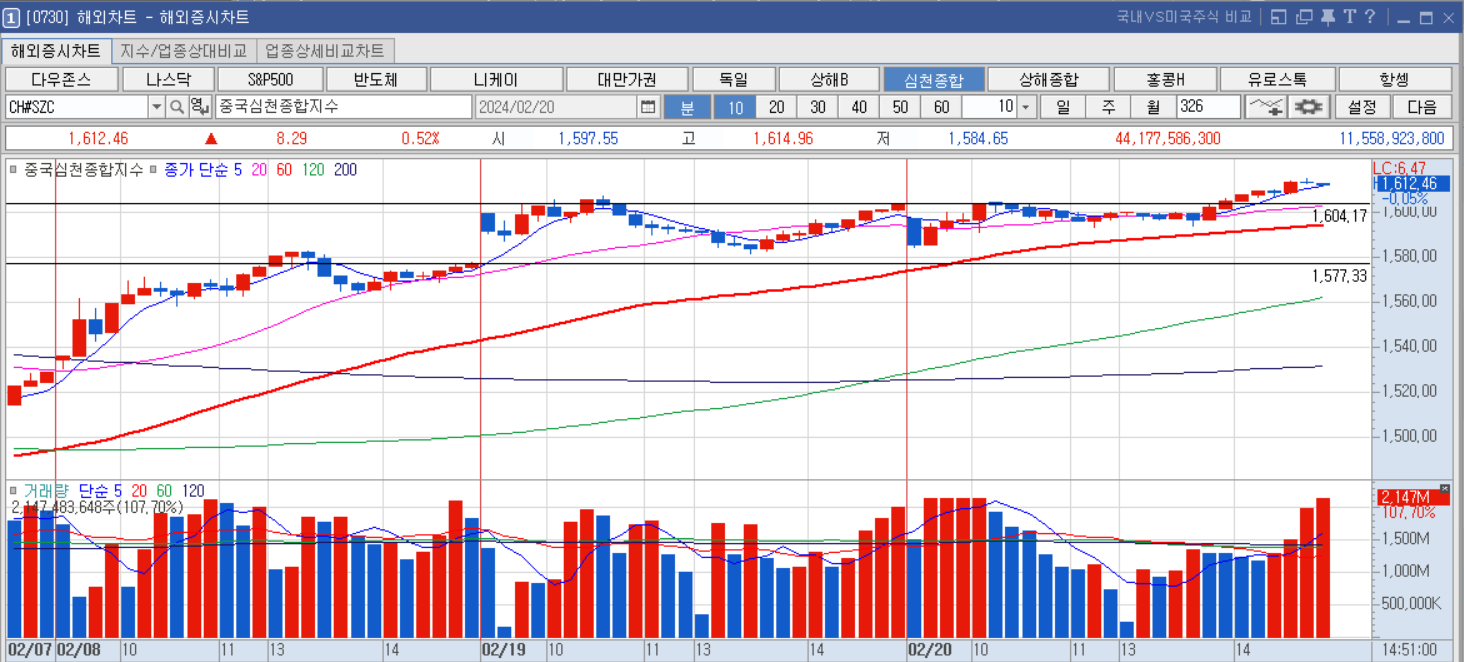The height and width of the screenshot is (662, 1464).
Task: Load the 독일 index chart
Action: pyautogui.click(x=733, y=79)
